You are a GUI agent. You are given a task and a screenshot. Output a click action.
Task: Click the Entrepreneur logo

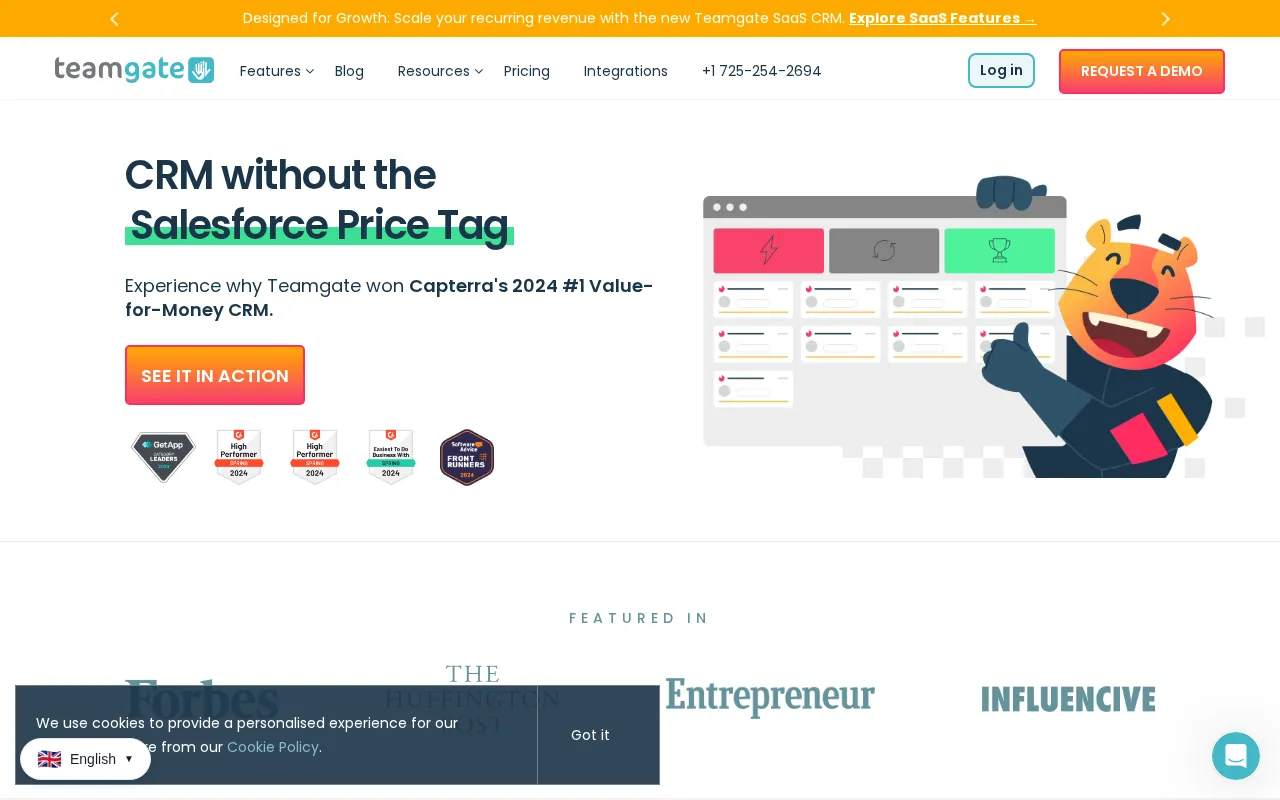click(770, 697)
